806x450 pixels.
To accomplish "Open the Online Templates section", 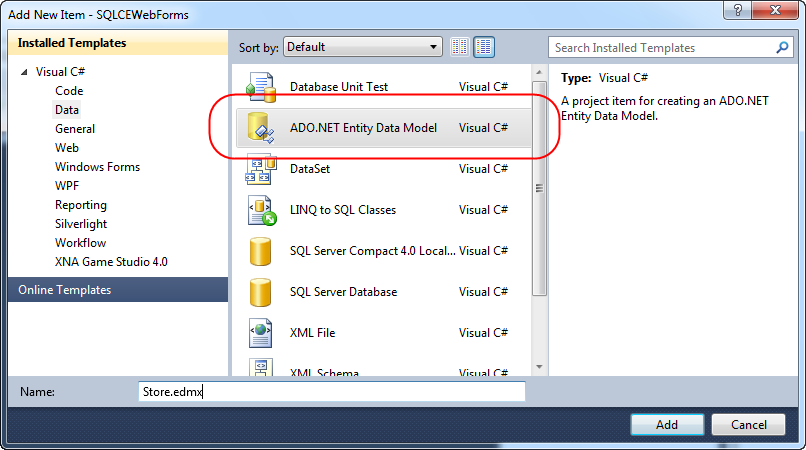I will (118, 290).
